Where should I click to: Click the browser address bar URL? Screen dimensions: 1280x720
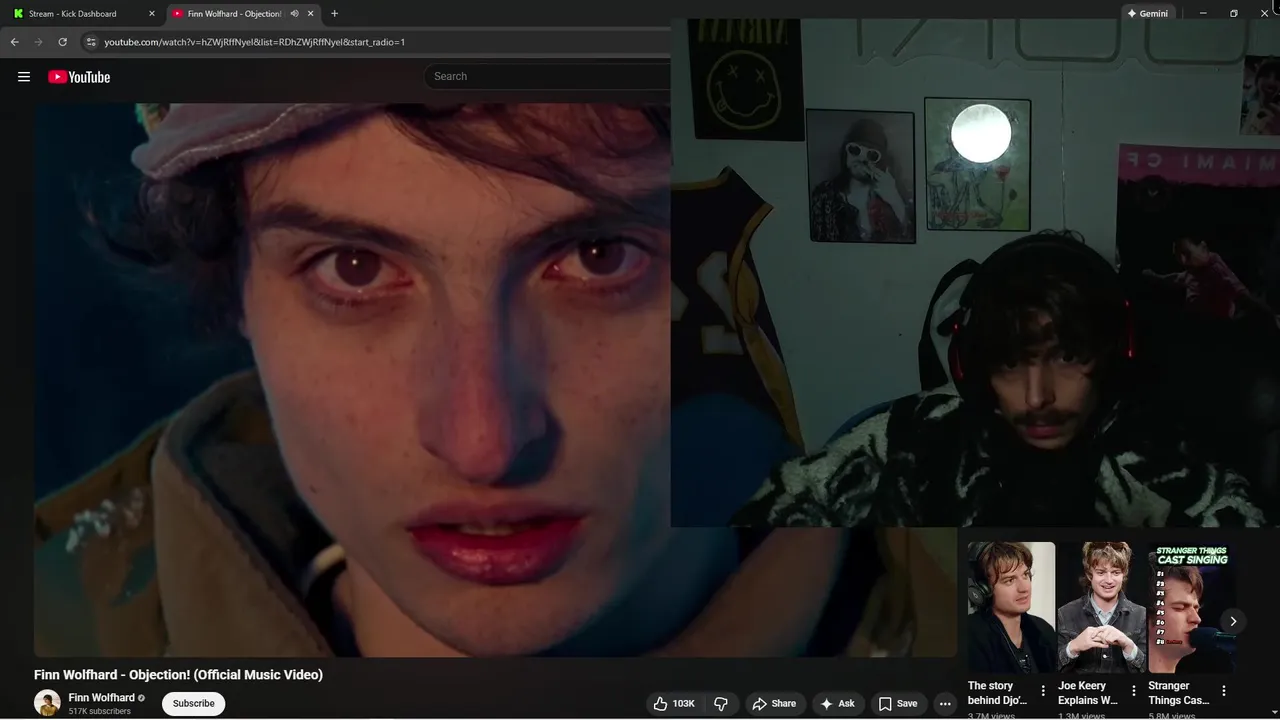click(255, 42)
